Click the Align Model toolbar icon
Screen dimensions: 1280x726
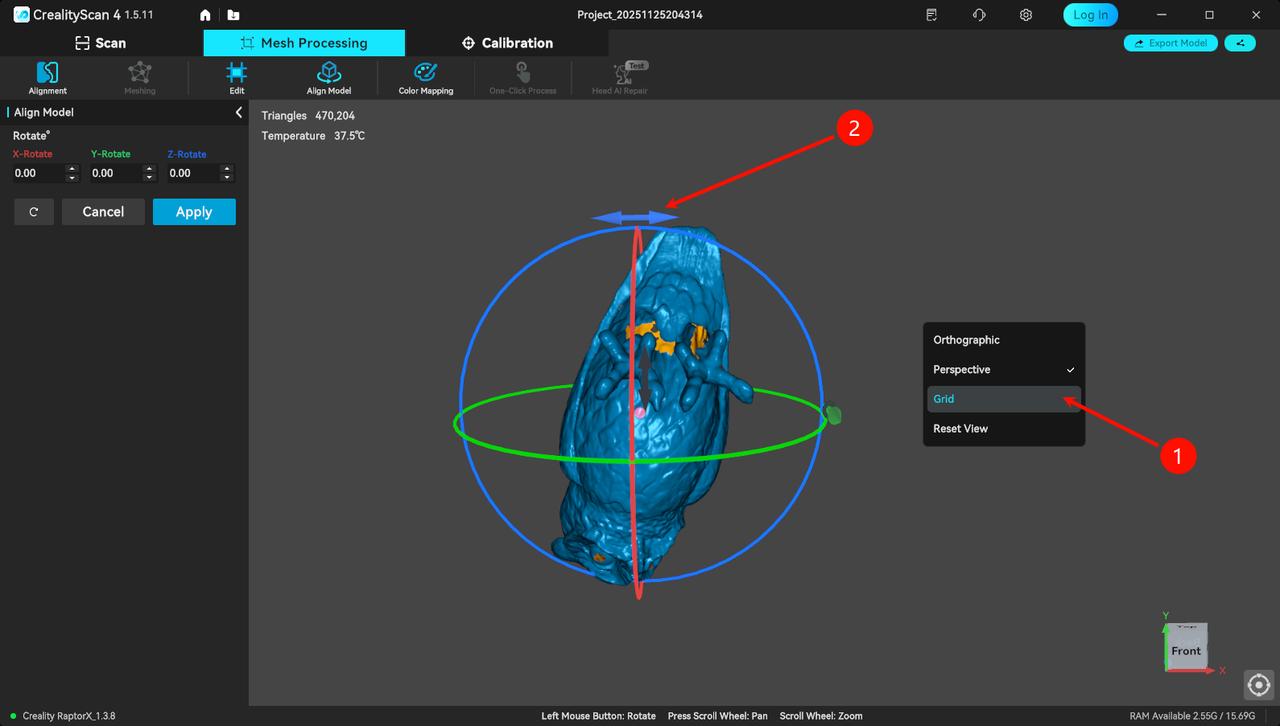[328, 77]
